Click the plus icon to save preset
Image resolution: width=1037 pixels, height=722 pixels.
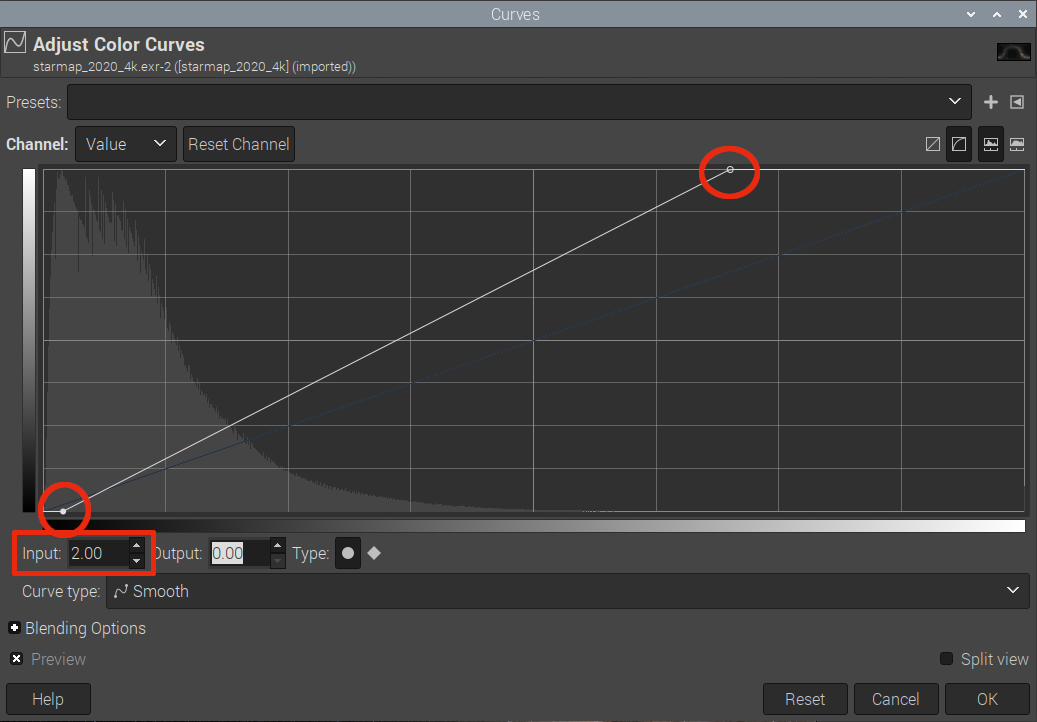click(x=991, y=102)
